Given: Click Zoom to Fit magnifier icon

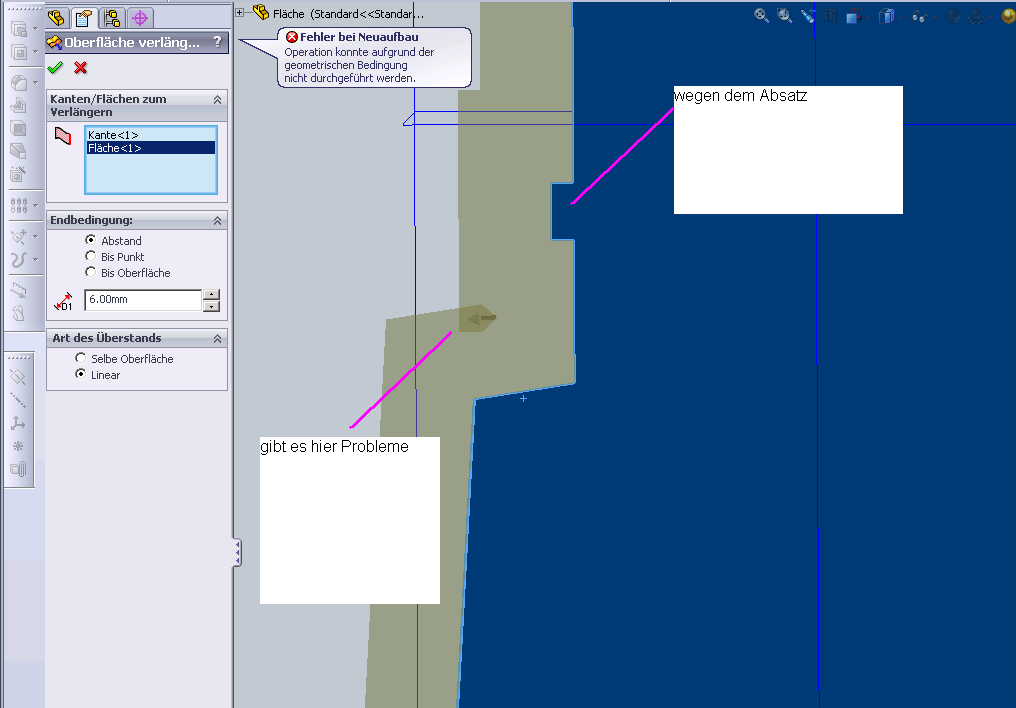Looking at the screenshot, I should (761, 16).
